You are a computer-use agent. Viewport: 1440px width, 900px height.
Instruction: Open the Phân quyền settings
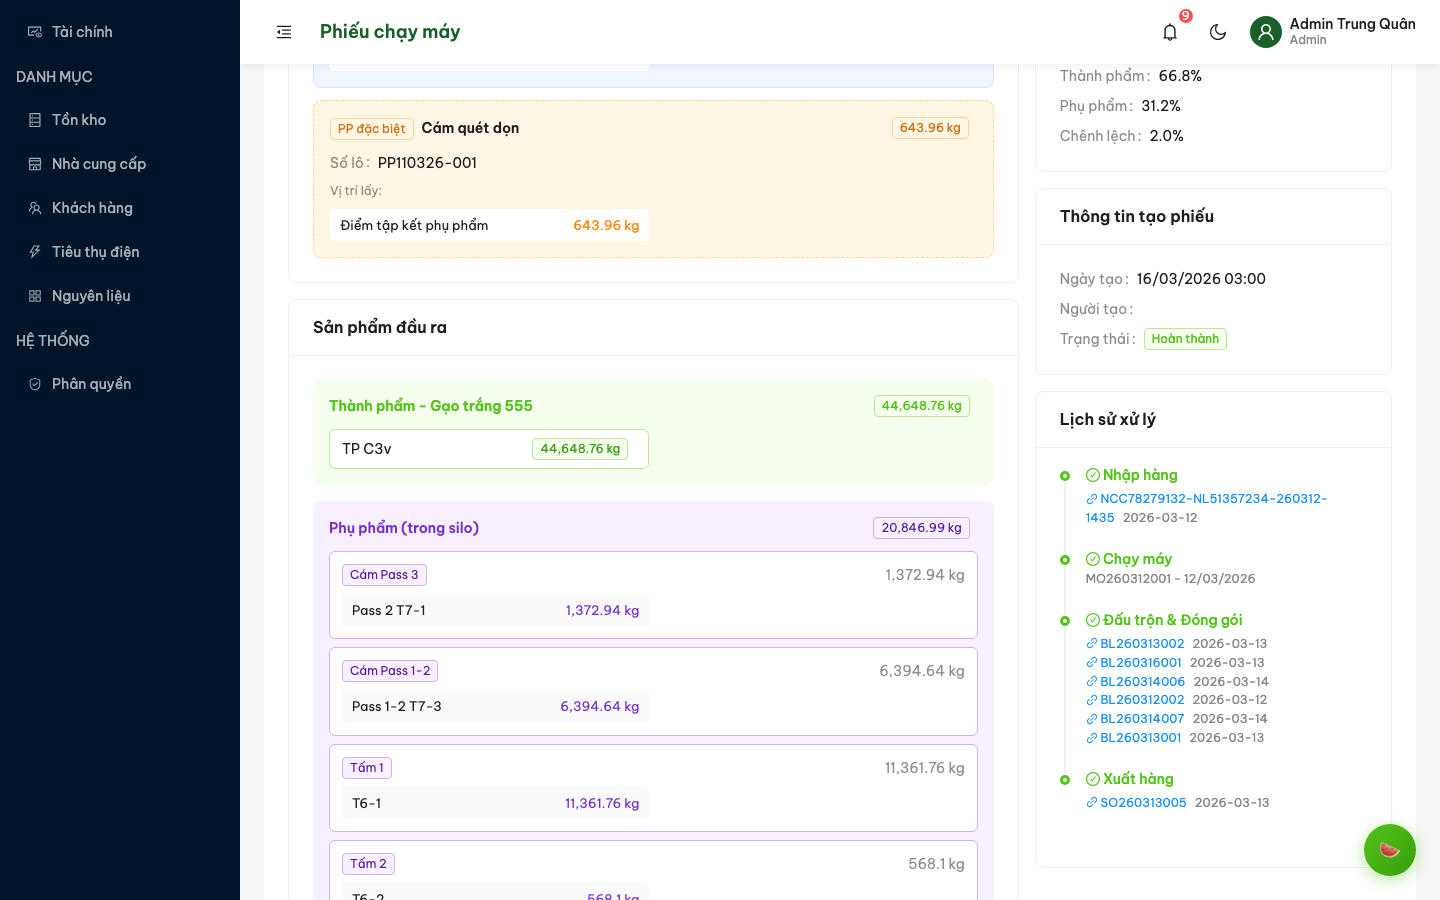tap(91, 384)
